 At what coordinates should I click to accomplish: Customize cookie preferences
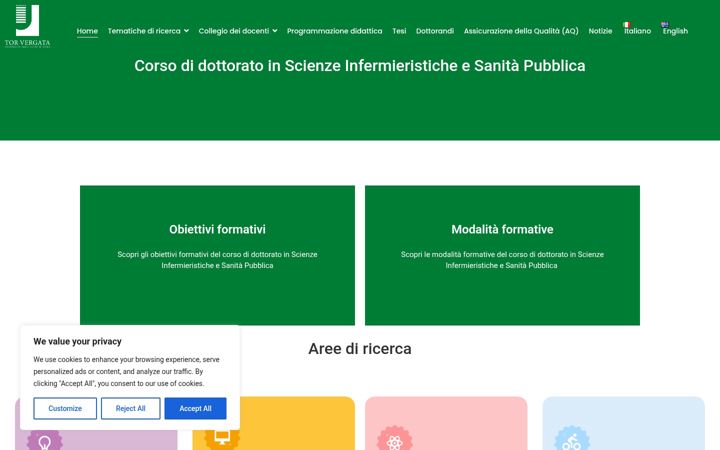point(65,408)
